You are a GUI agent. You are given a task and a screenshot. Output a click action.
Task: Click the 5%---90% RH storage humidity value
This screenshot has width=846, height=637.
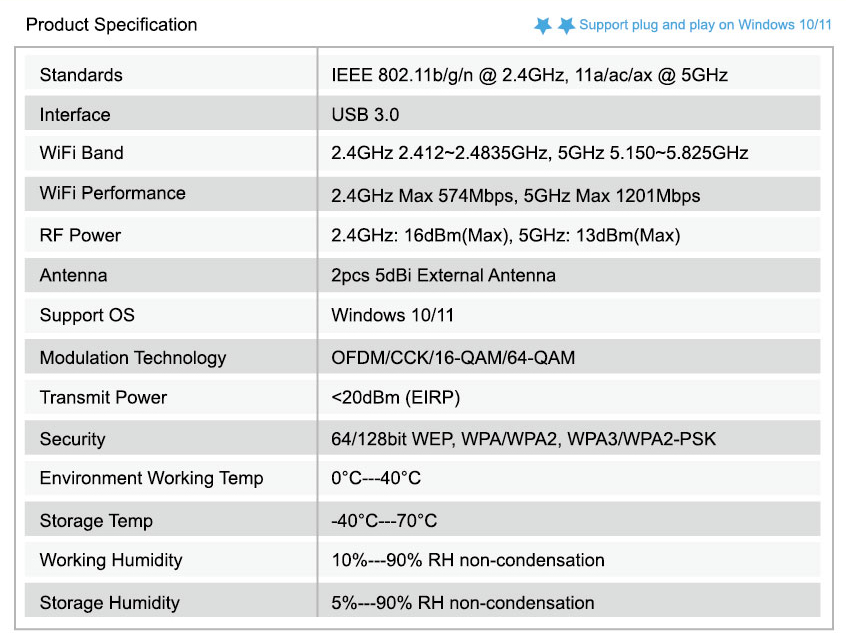tap(463, 603)
